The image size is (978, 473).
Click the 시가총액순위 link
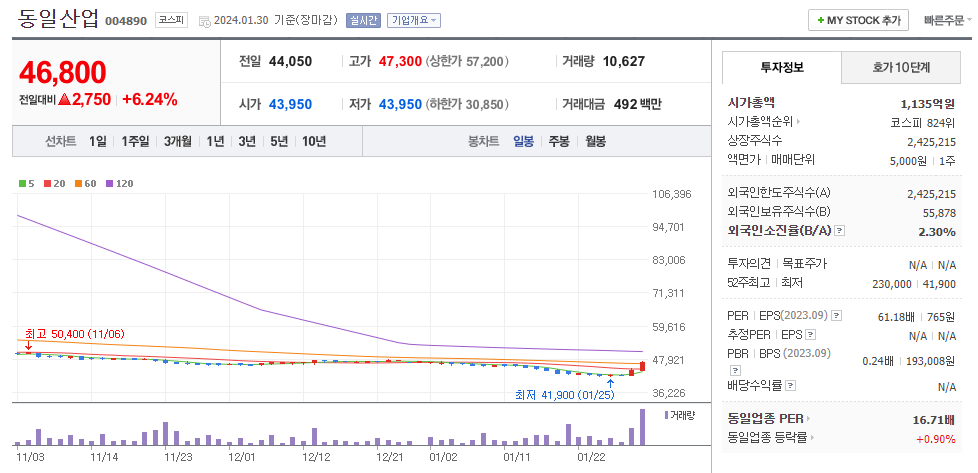point(760,122)
